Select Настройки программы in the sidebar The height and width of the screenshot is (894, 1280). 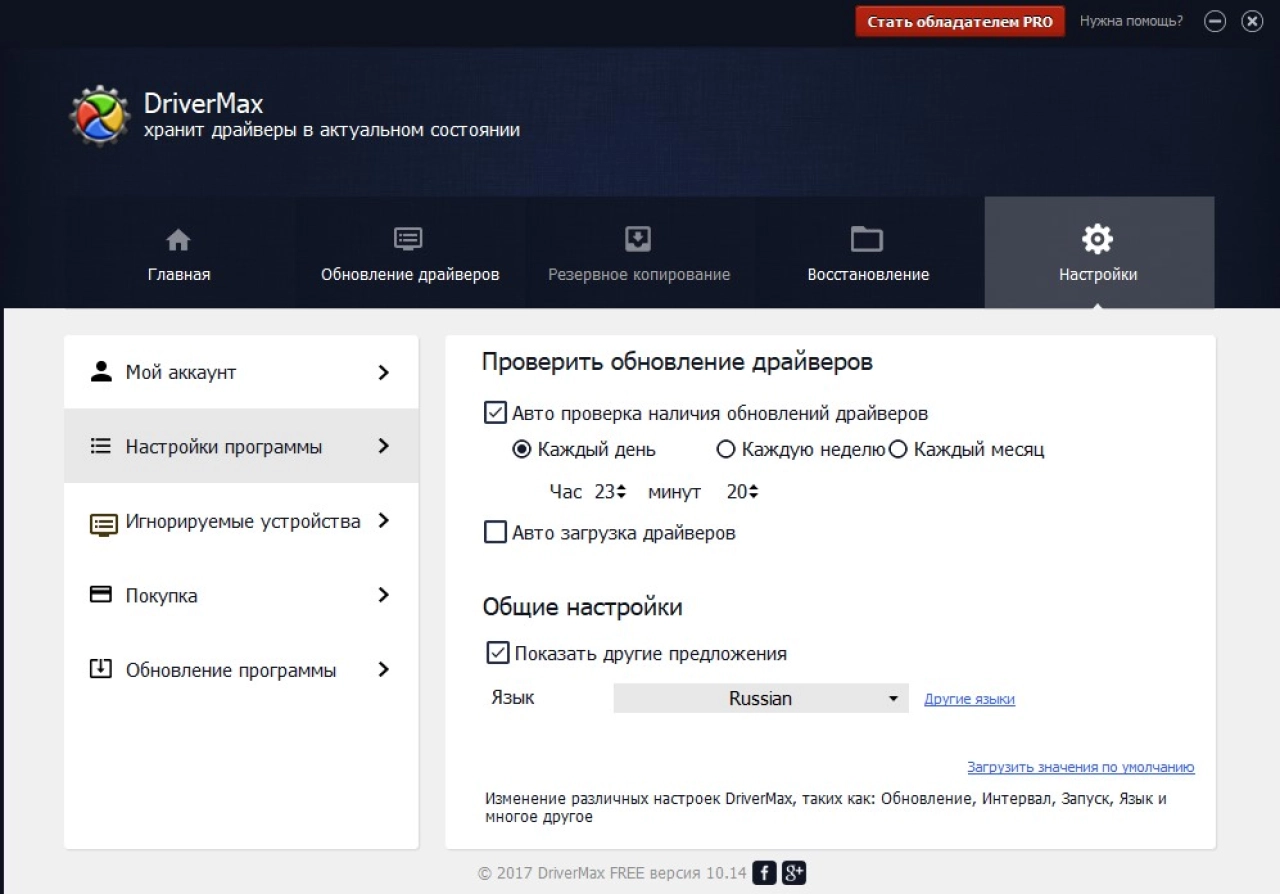click(x=241, y=446)
